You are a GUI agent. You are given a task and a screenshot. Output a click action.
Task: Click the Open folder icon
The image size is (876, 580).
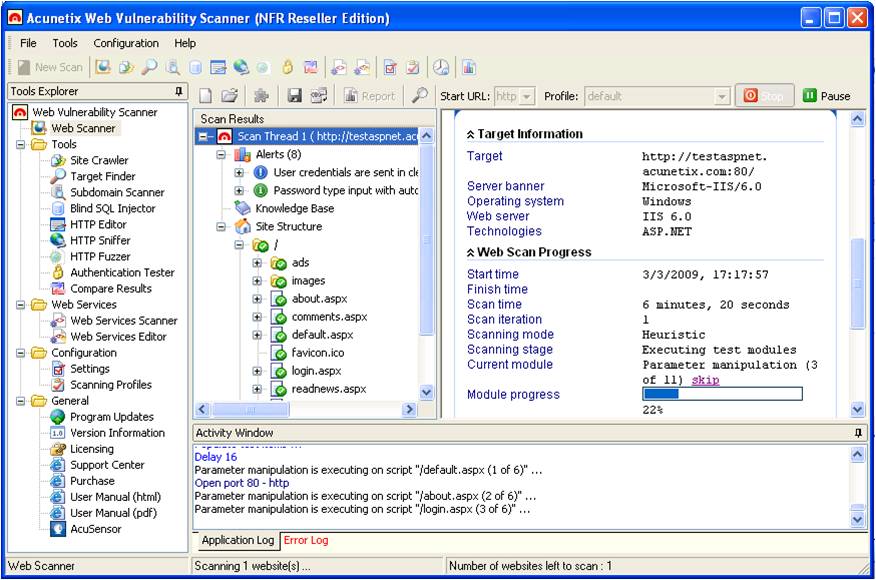point(229,96)
